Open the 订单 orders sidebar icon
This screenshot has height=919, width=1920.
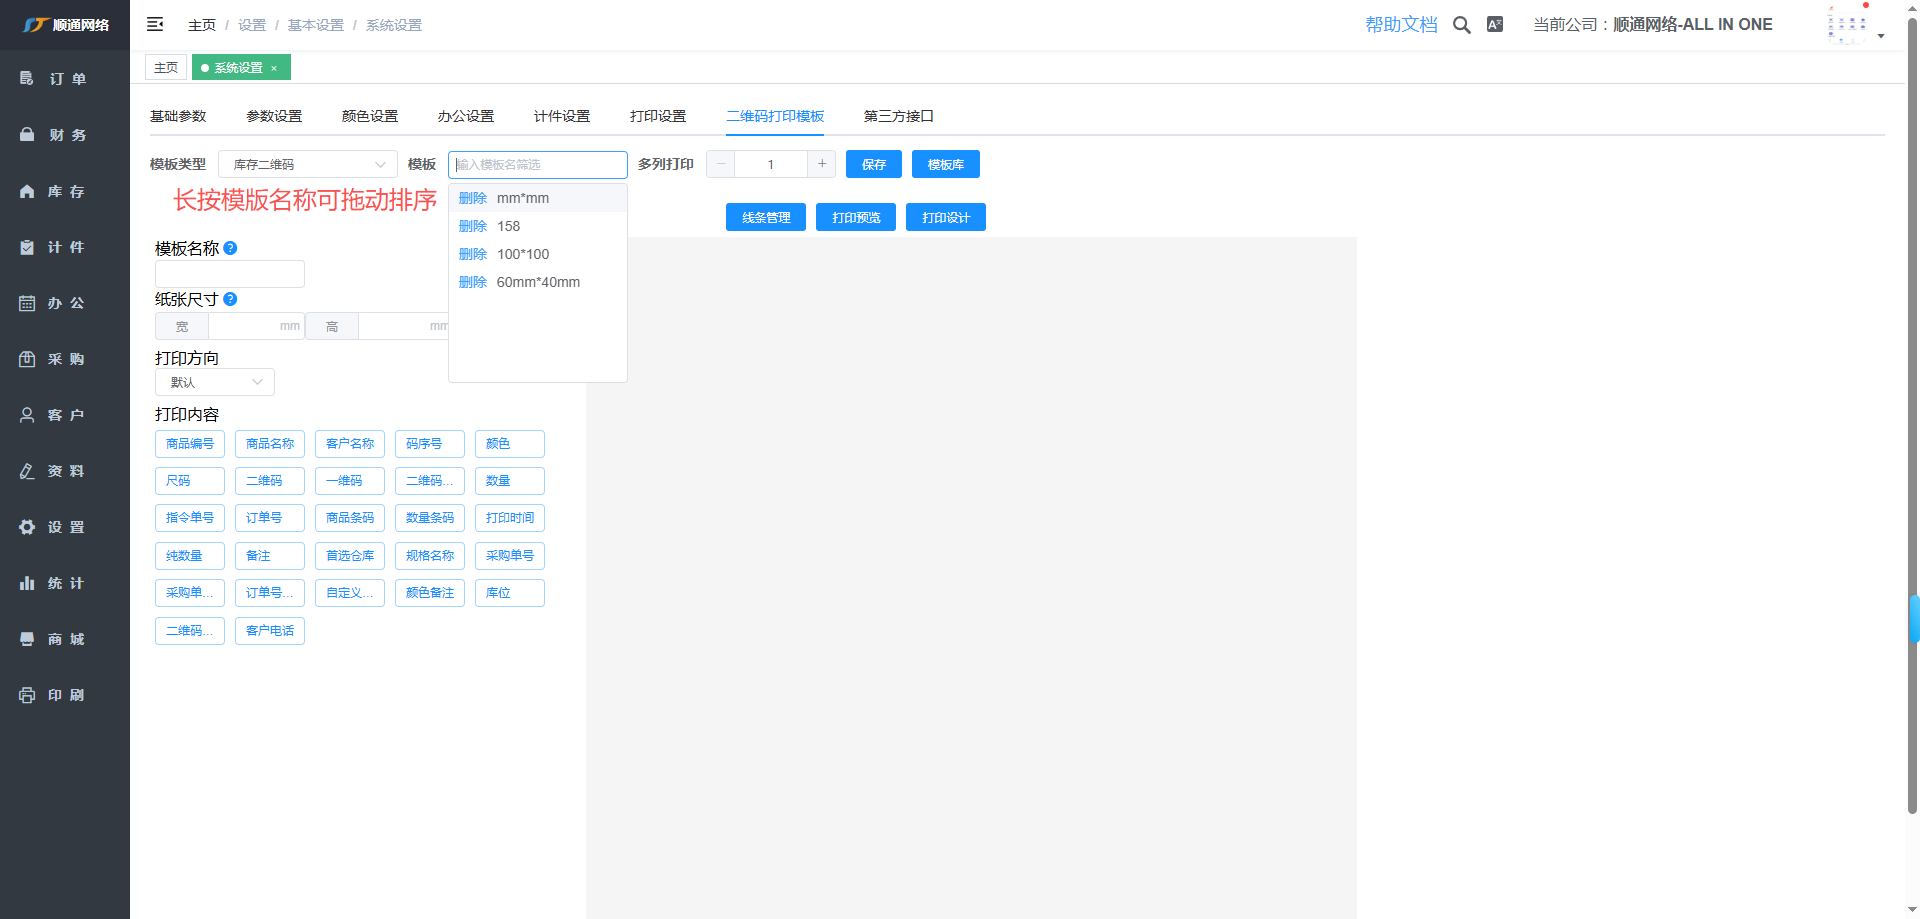pos(27,79)
